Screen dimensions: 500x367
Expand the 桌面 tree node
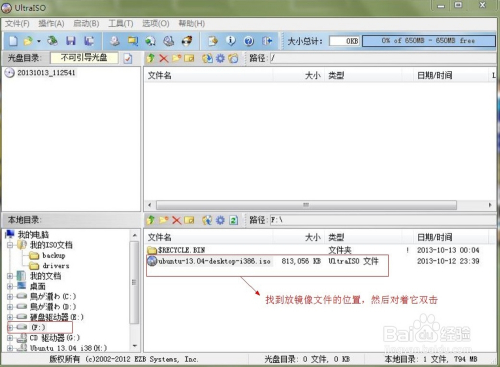click(10, 286)
